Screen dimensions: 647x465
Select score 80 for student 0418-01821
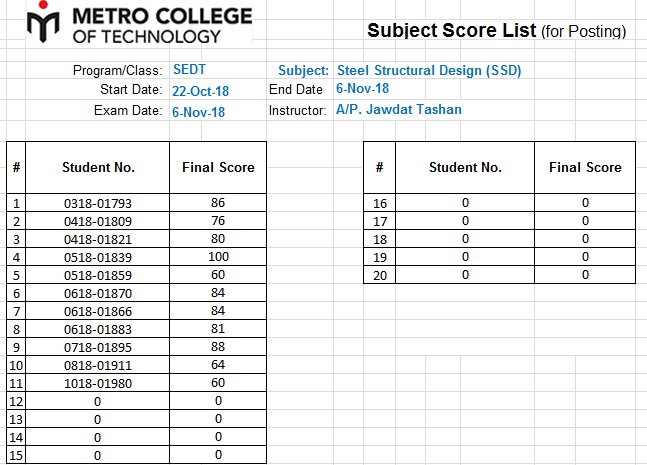218,239
